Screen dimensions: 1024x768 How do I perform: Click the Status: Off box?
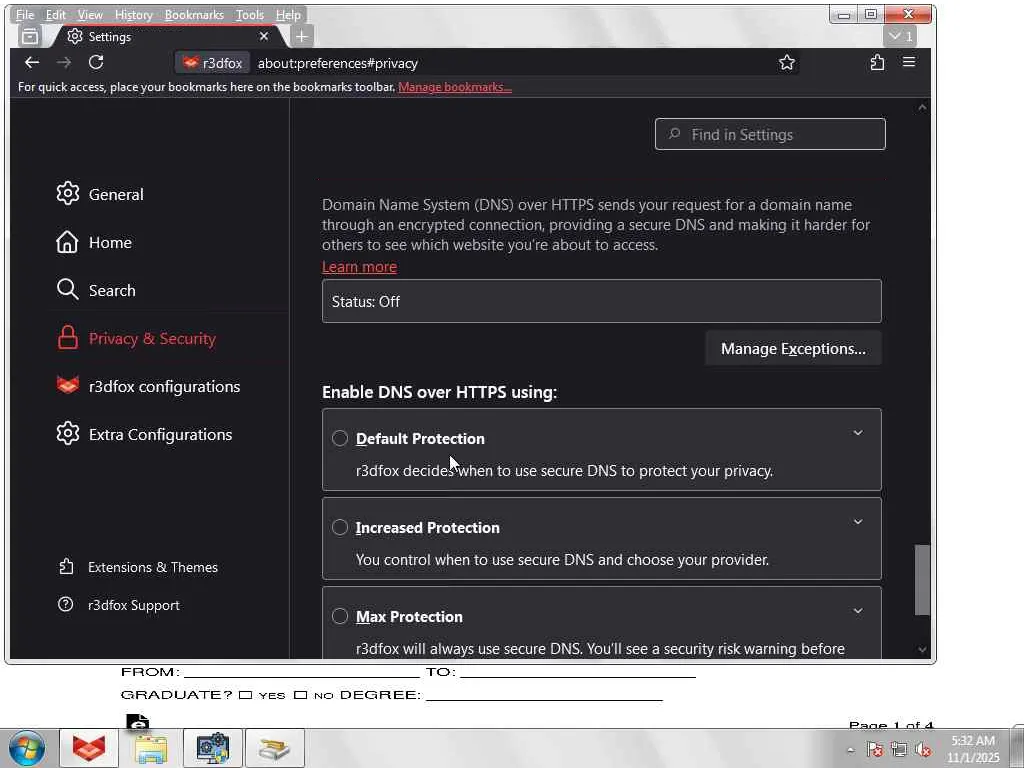(601, 301)
